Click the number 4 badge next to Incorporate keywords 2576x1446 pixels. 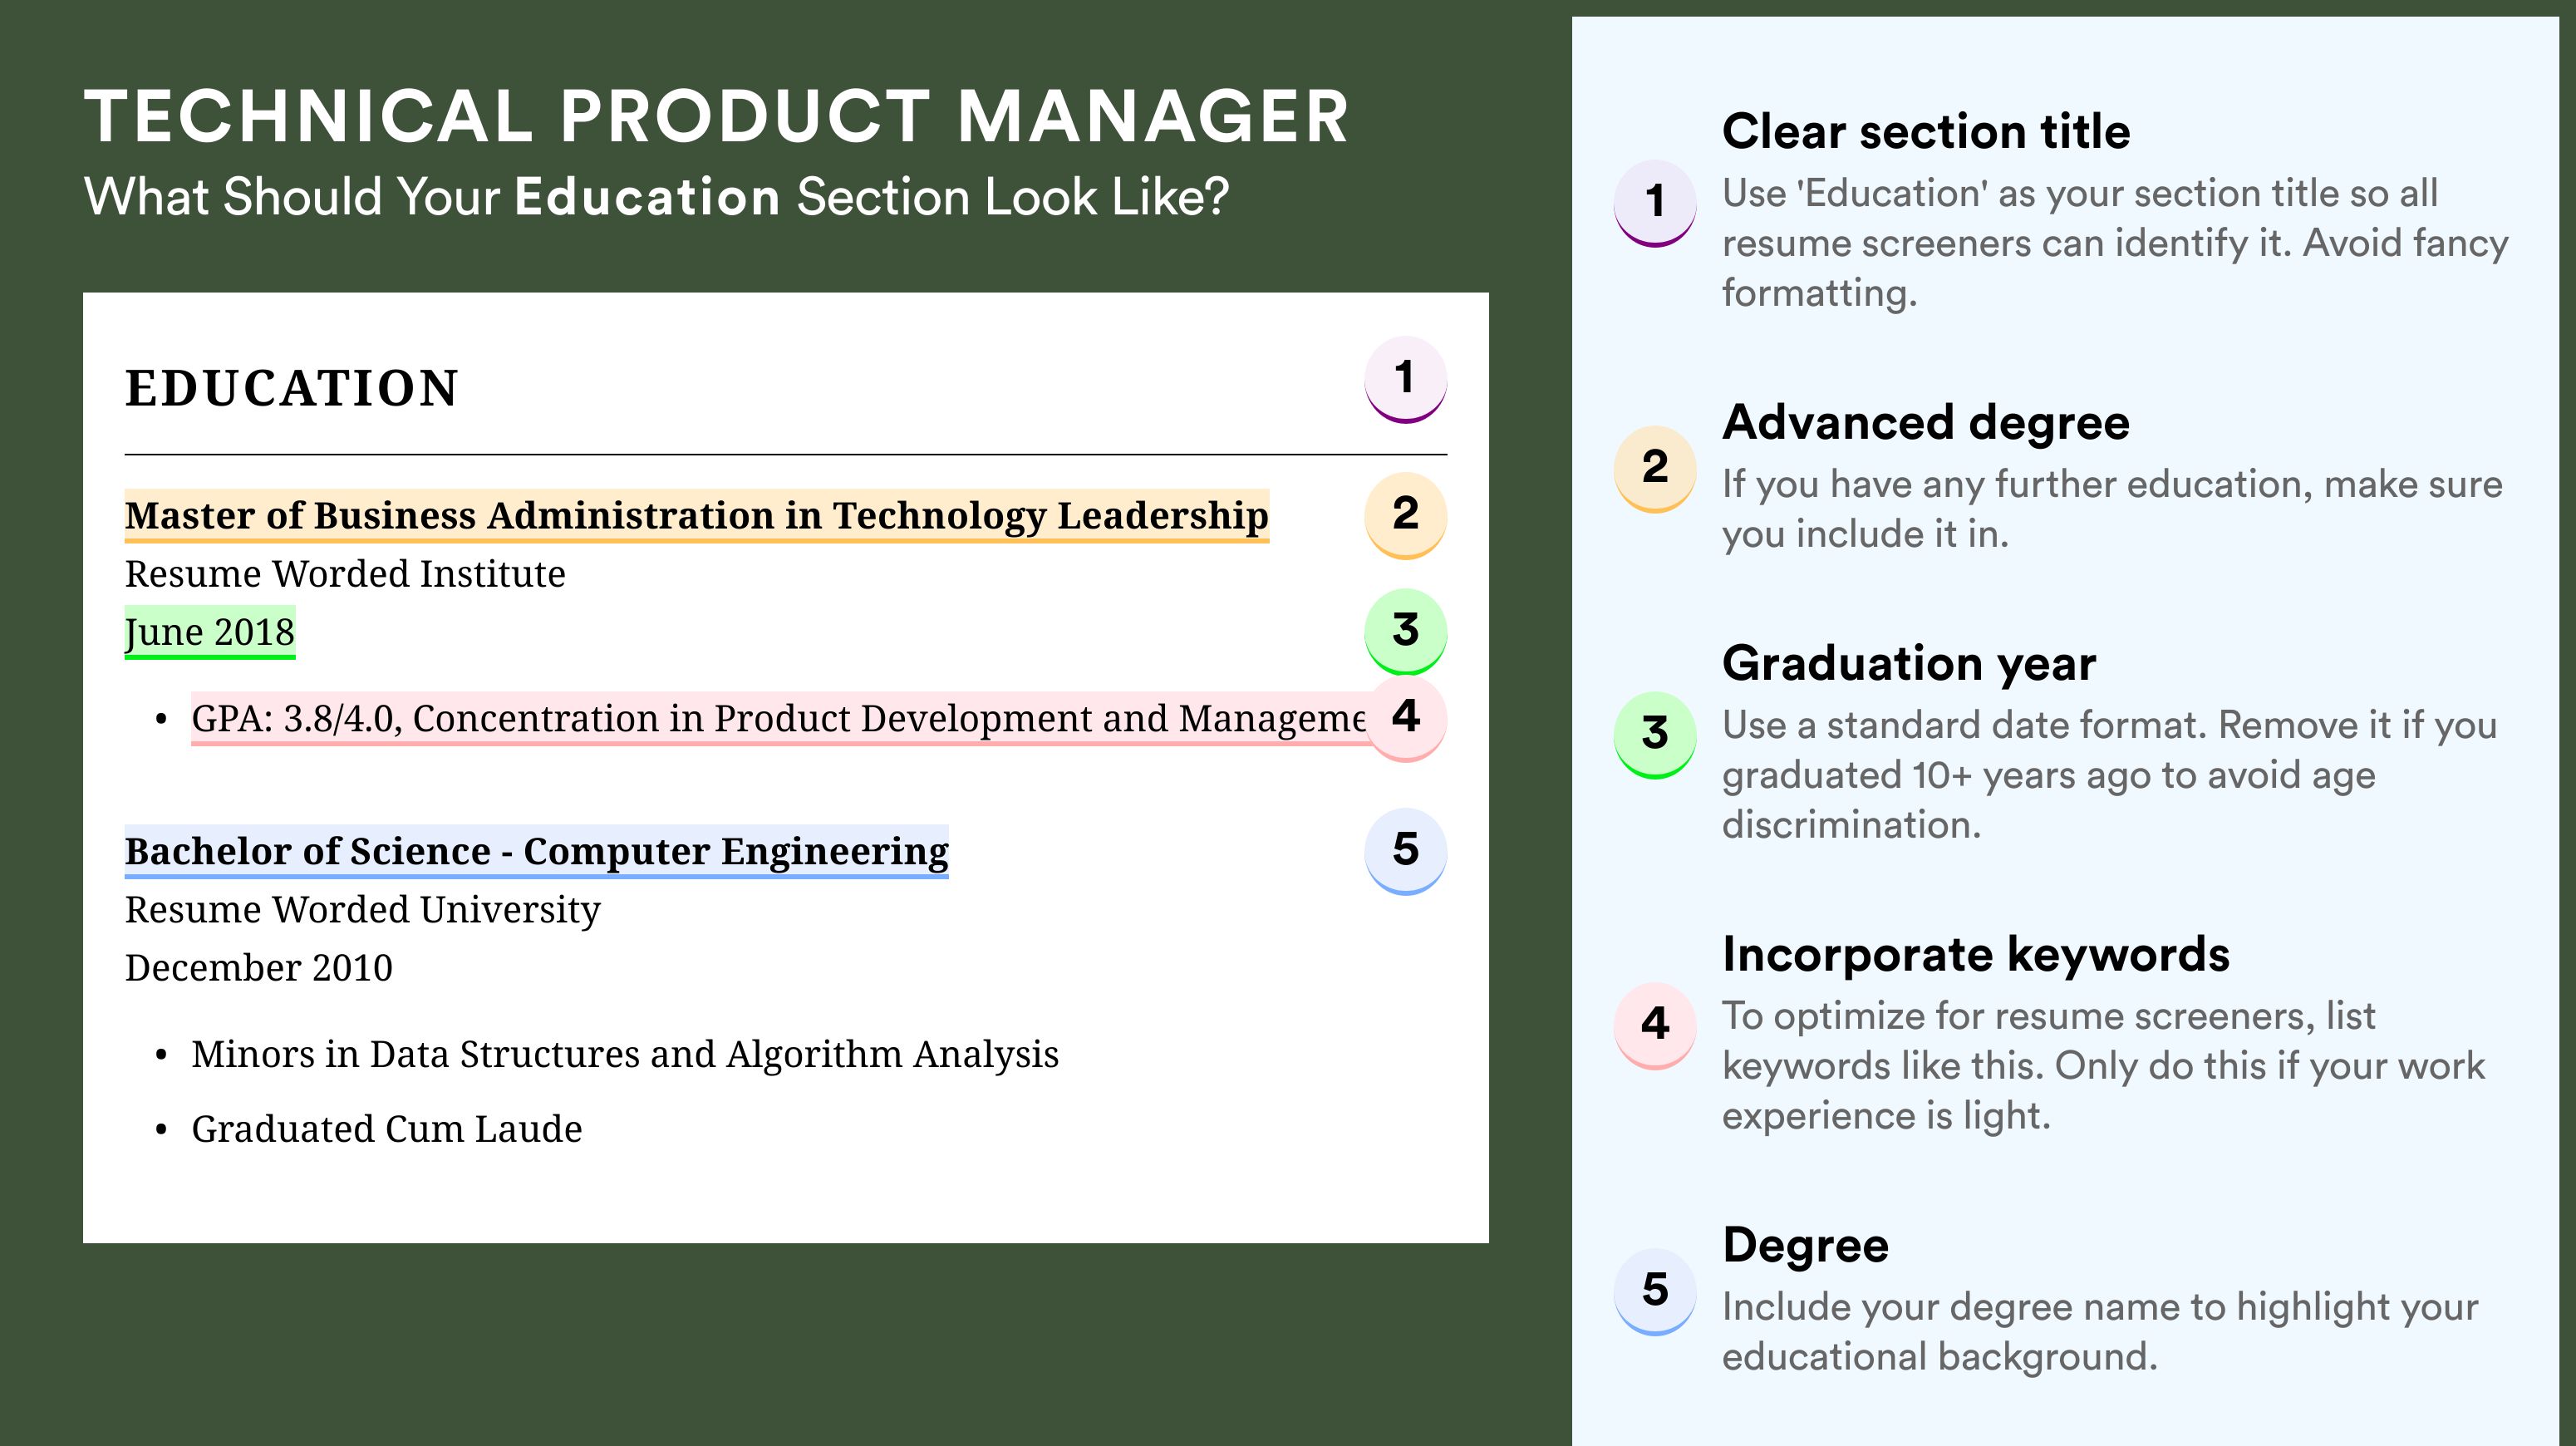point(1655,1025)
